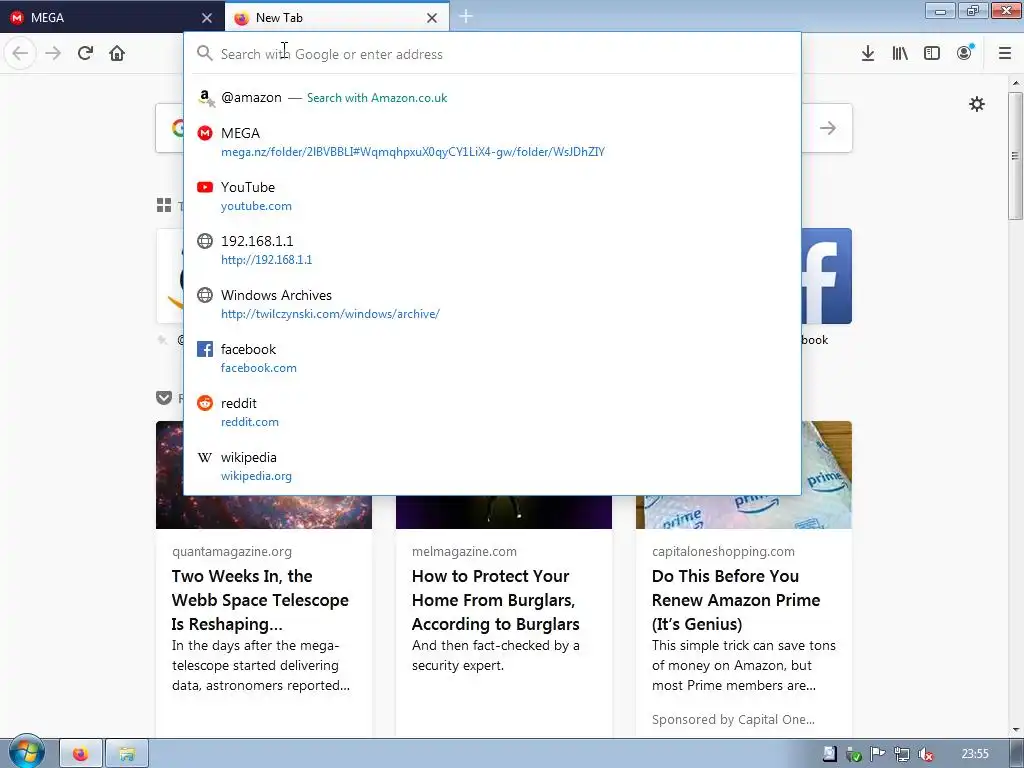
Task: Open new tab customize gear icon
Action: coord(977,104)
